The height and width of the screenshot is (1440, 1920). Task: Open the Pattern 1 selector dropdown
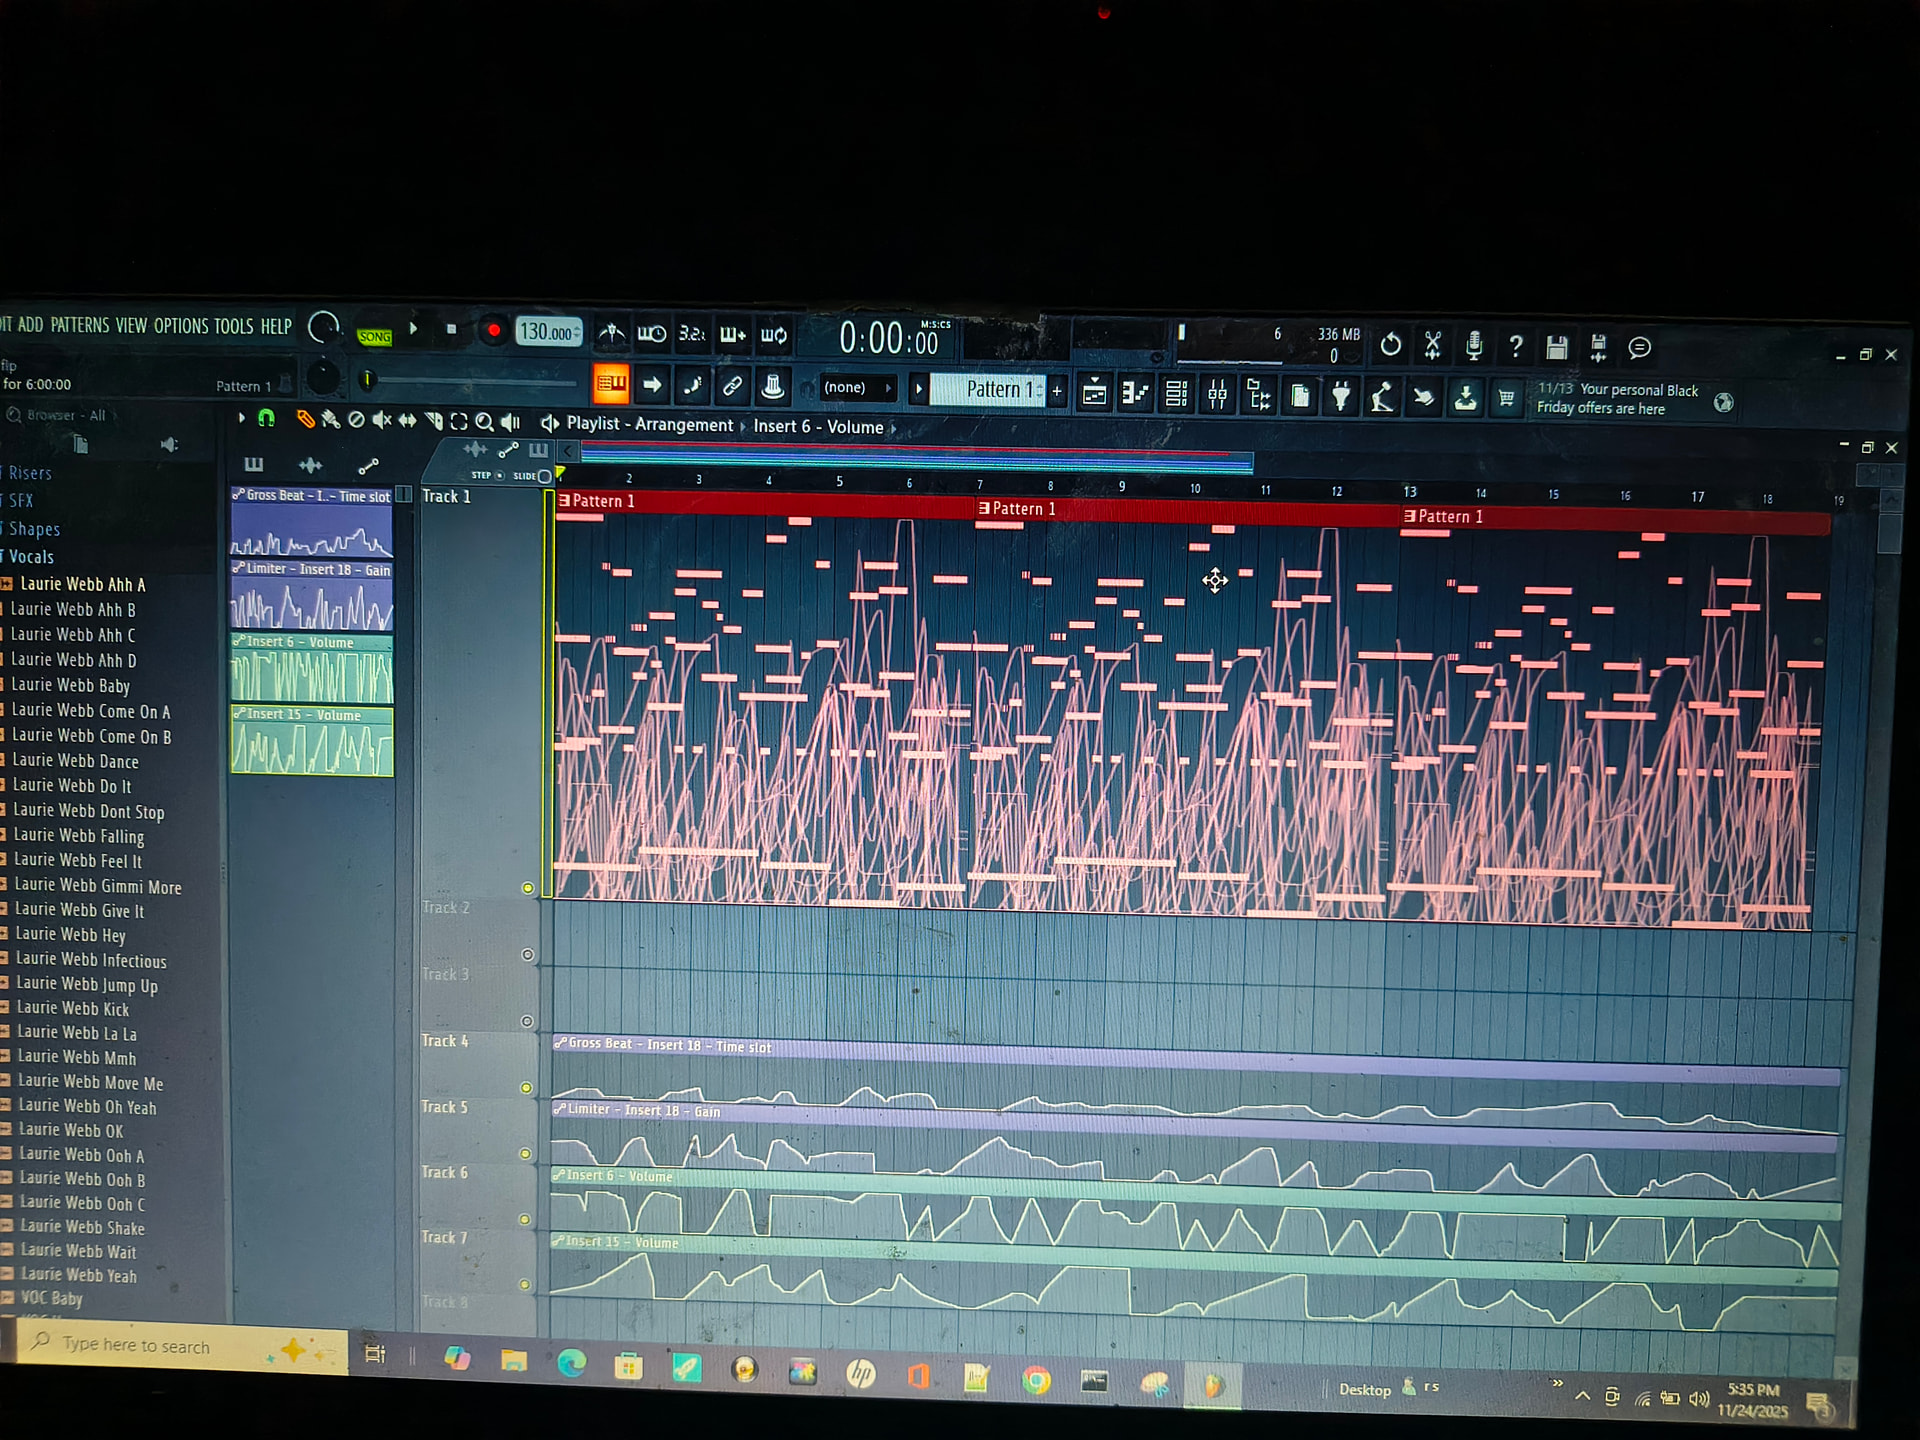[990, 390]
